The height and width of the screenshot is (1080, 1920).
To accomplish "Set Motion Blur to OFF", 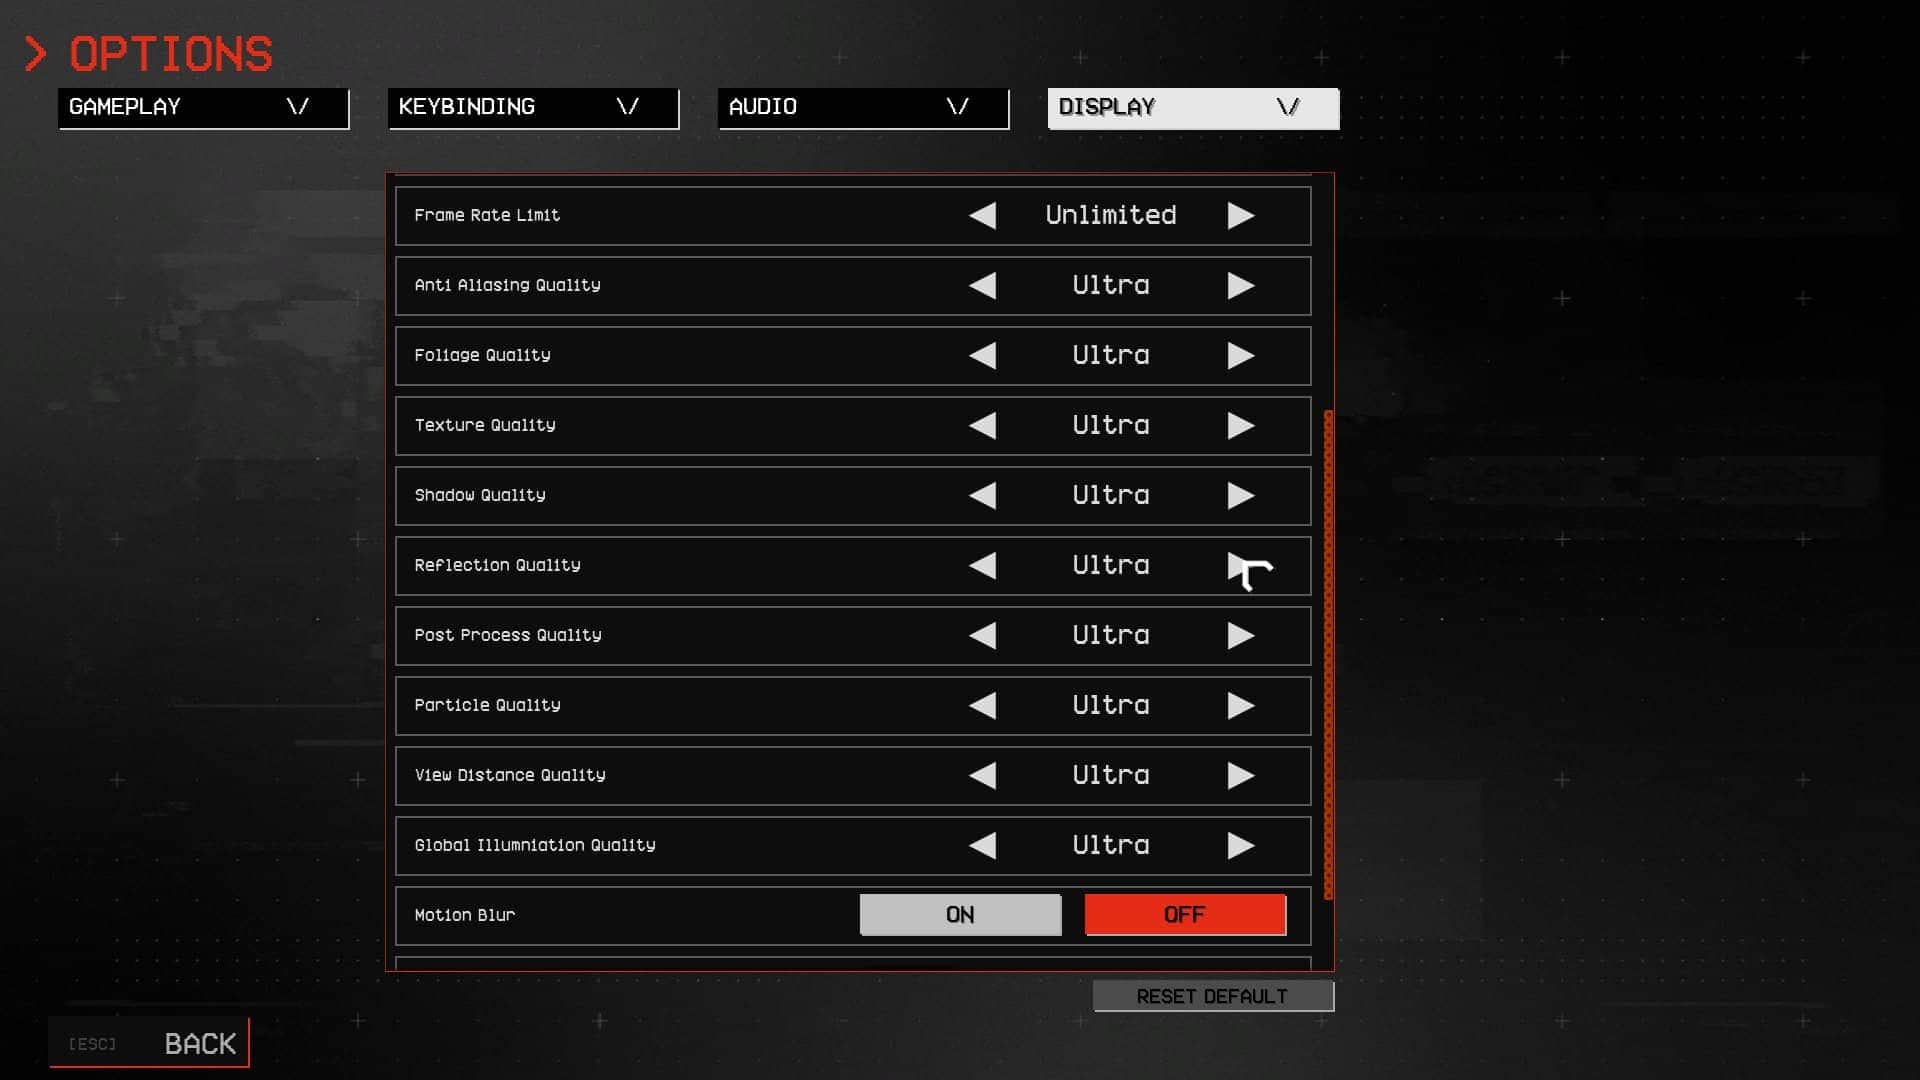I will tap(1185, 915).
